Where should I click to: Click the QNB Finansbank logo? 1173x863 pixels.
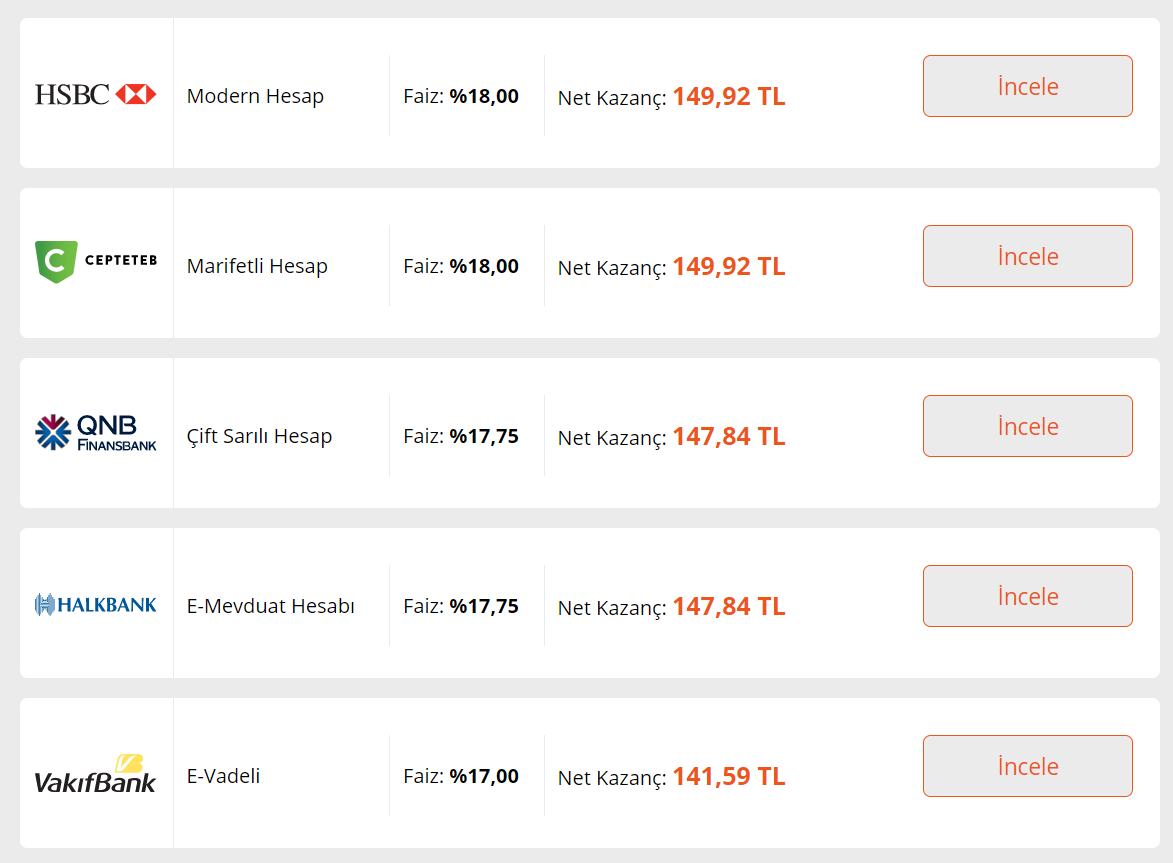pos(96,432)
